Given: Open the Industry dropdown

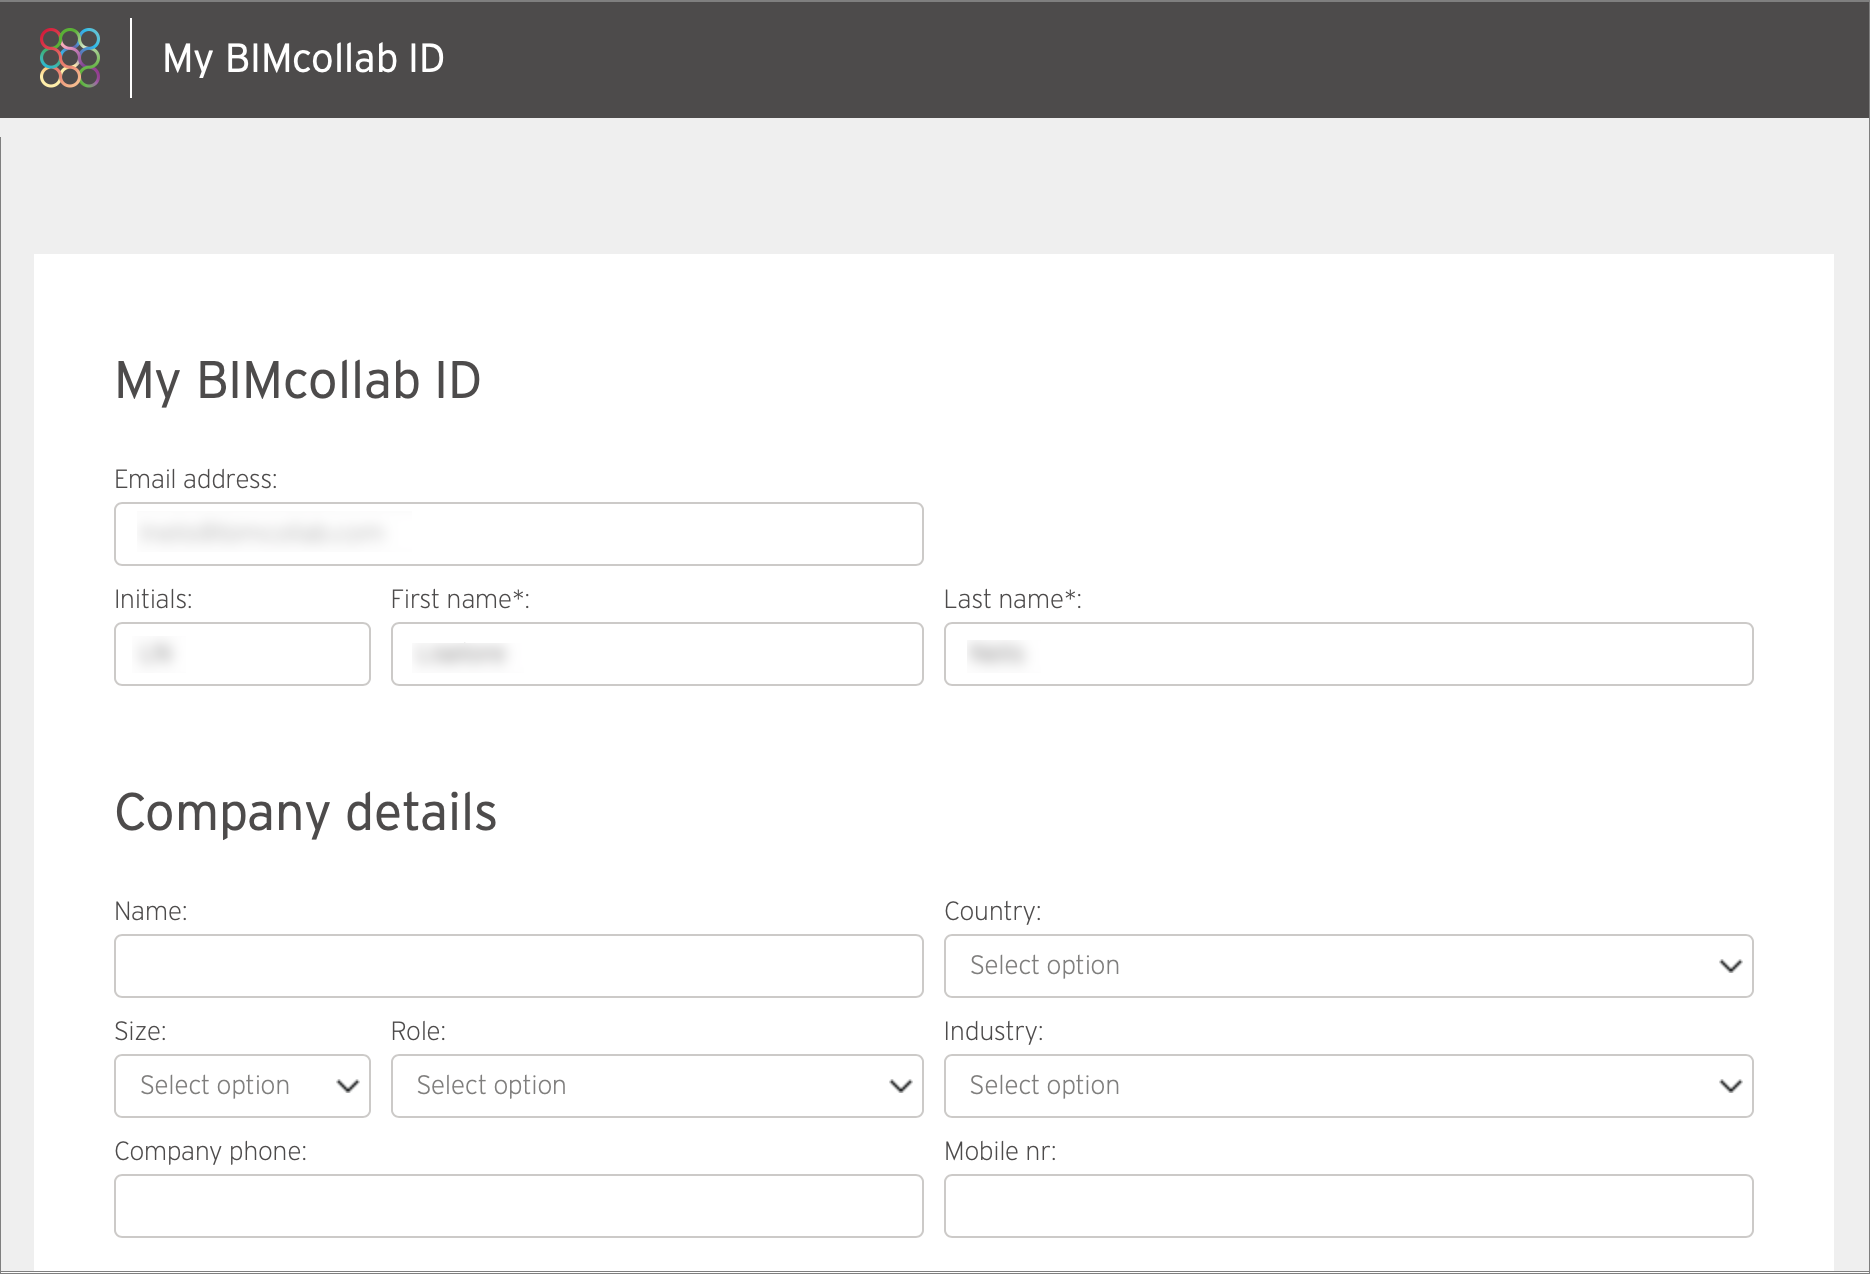Looking at the screenshot, I should coord(1349,1086).
